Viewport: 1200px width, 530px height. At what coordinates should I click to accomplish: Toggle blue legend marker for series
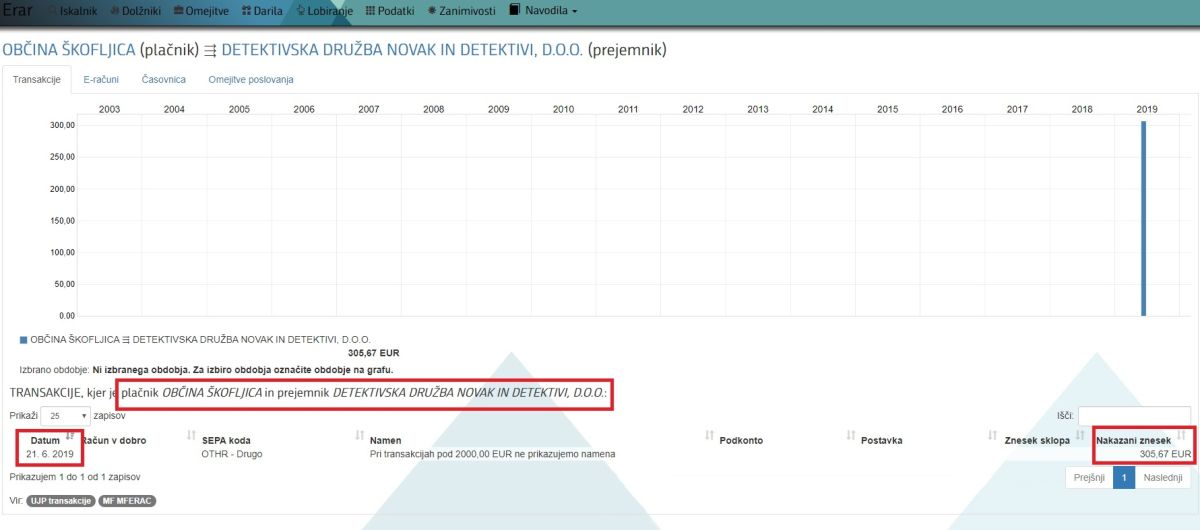pos(23,340)
